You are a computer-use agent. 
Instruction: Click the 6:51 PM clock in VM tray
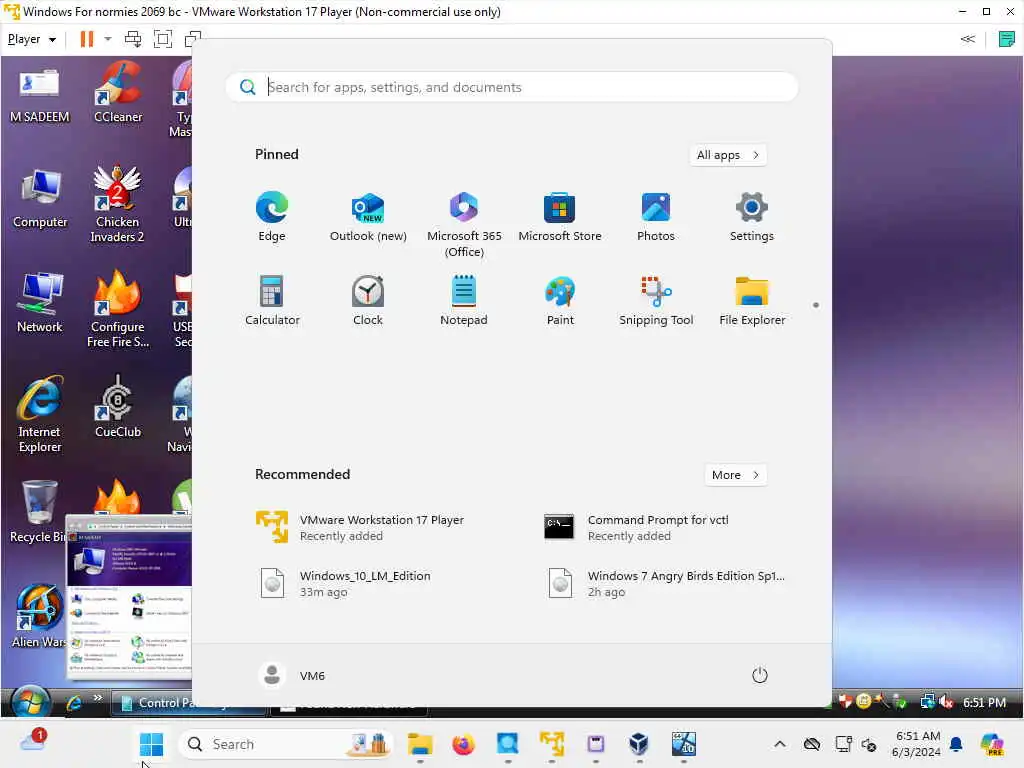coord(984,703)
